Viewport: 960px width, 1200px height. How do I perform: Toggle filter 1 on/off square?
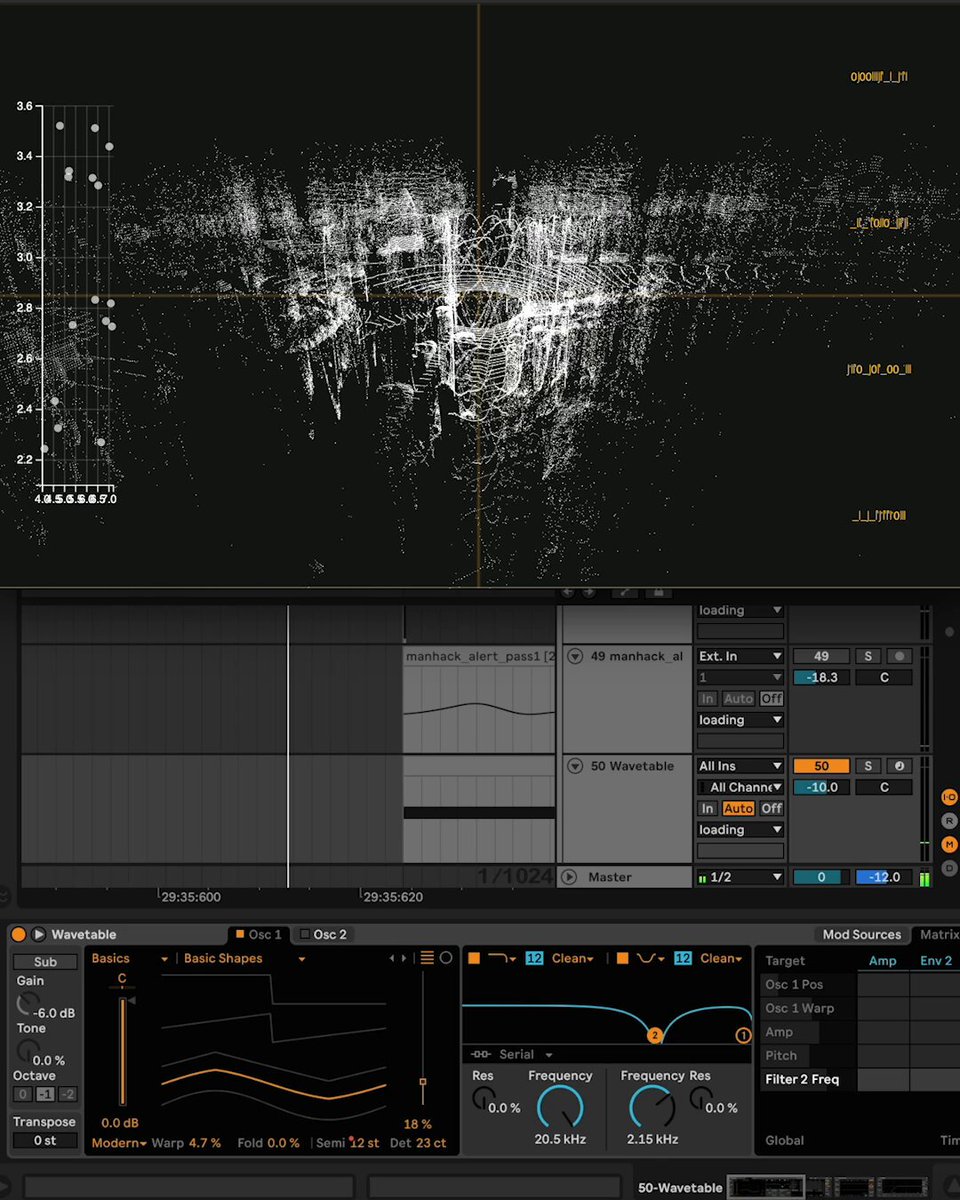474,958
